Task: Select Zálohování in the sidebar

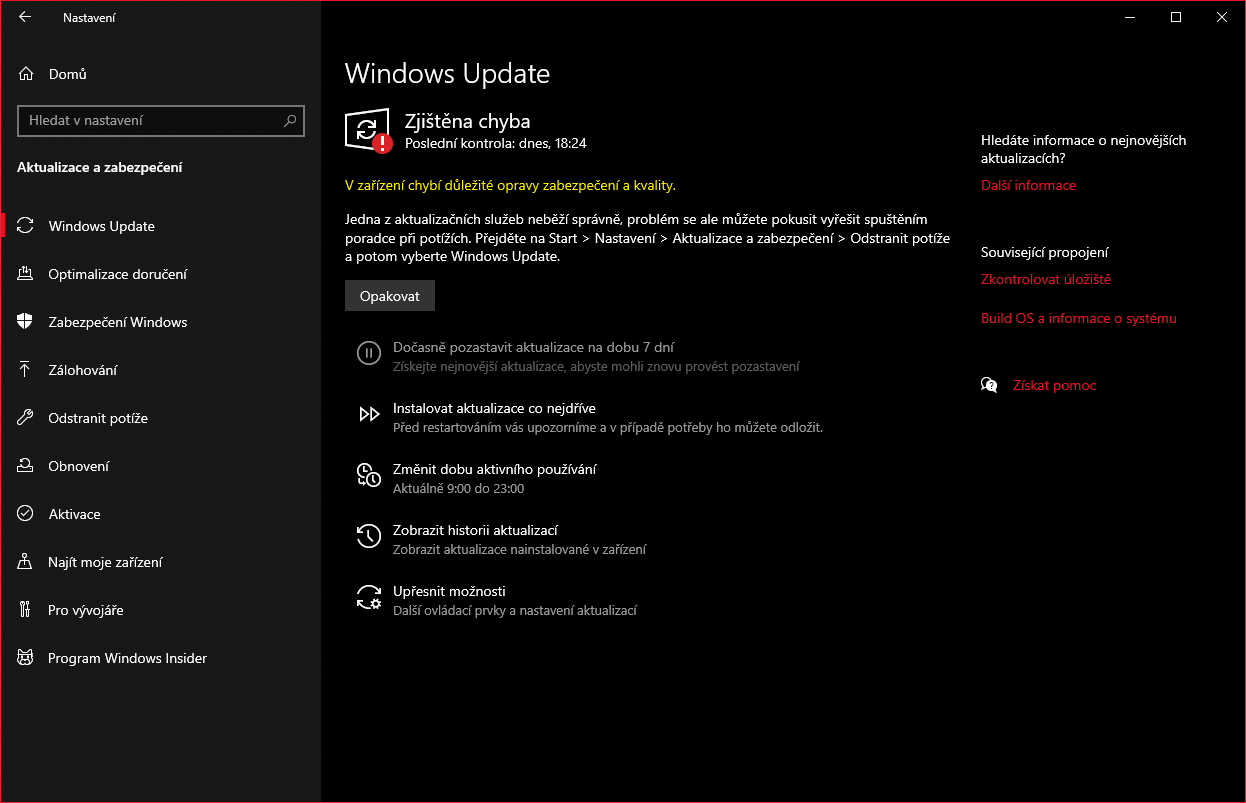Action: tap(83, 370)
